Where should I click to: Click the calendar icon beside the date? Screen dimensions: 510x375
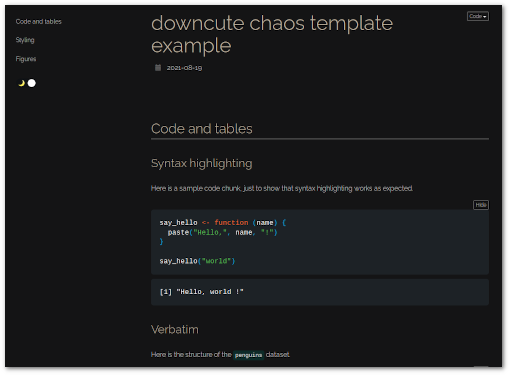coord(158,68)
